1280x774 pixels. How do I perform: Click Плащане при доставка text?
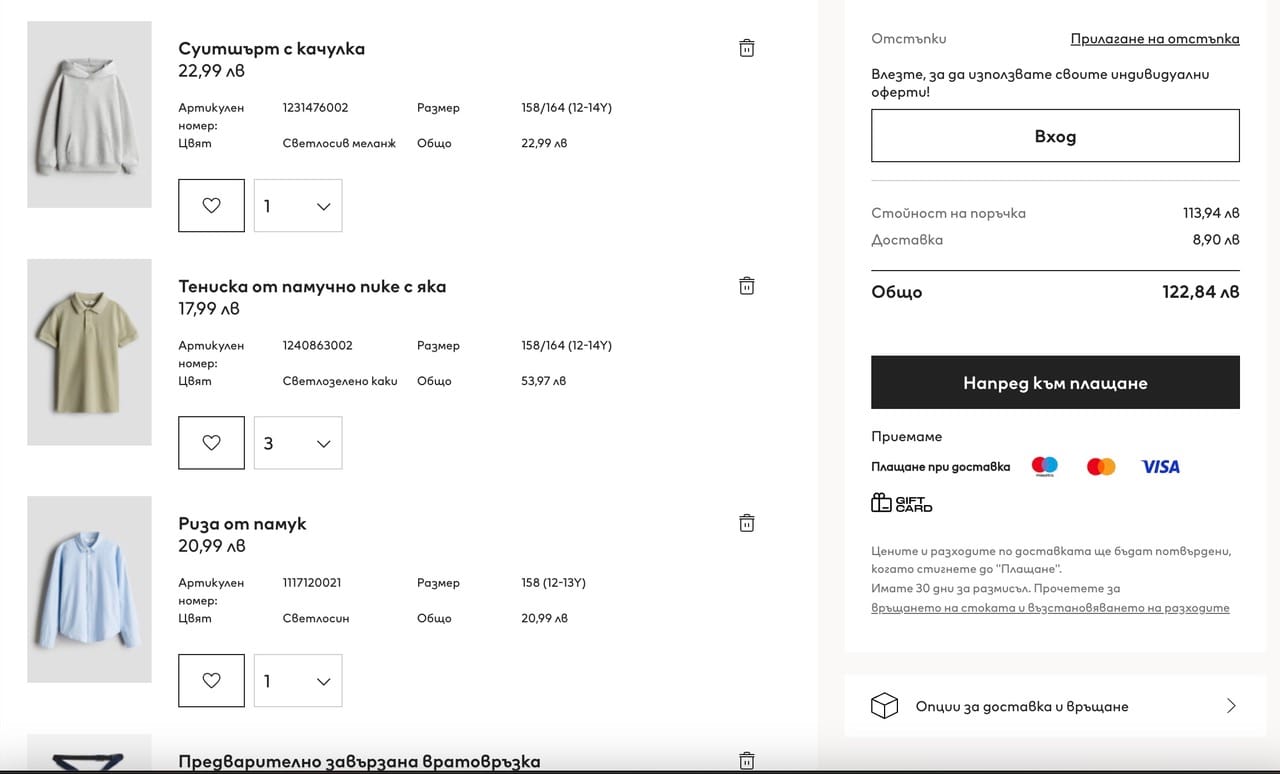coord(940,467)
